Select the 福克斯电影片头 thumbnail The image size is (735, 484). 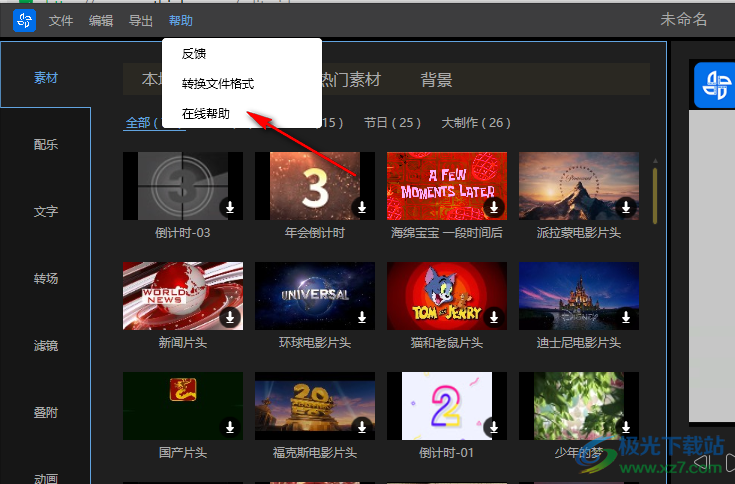coord(315,406)
